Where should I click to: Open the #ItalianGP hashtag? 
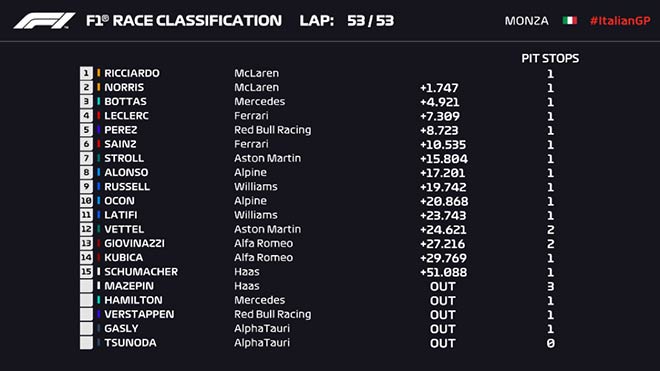[620, 21]
